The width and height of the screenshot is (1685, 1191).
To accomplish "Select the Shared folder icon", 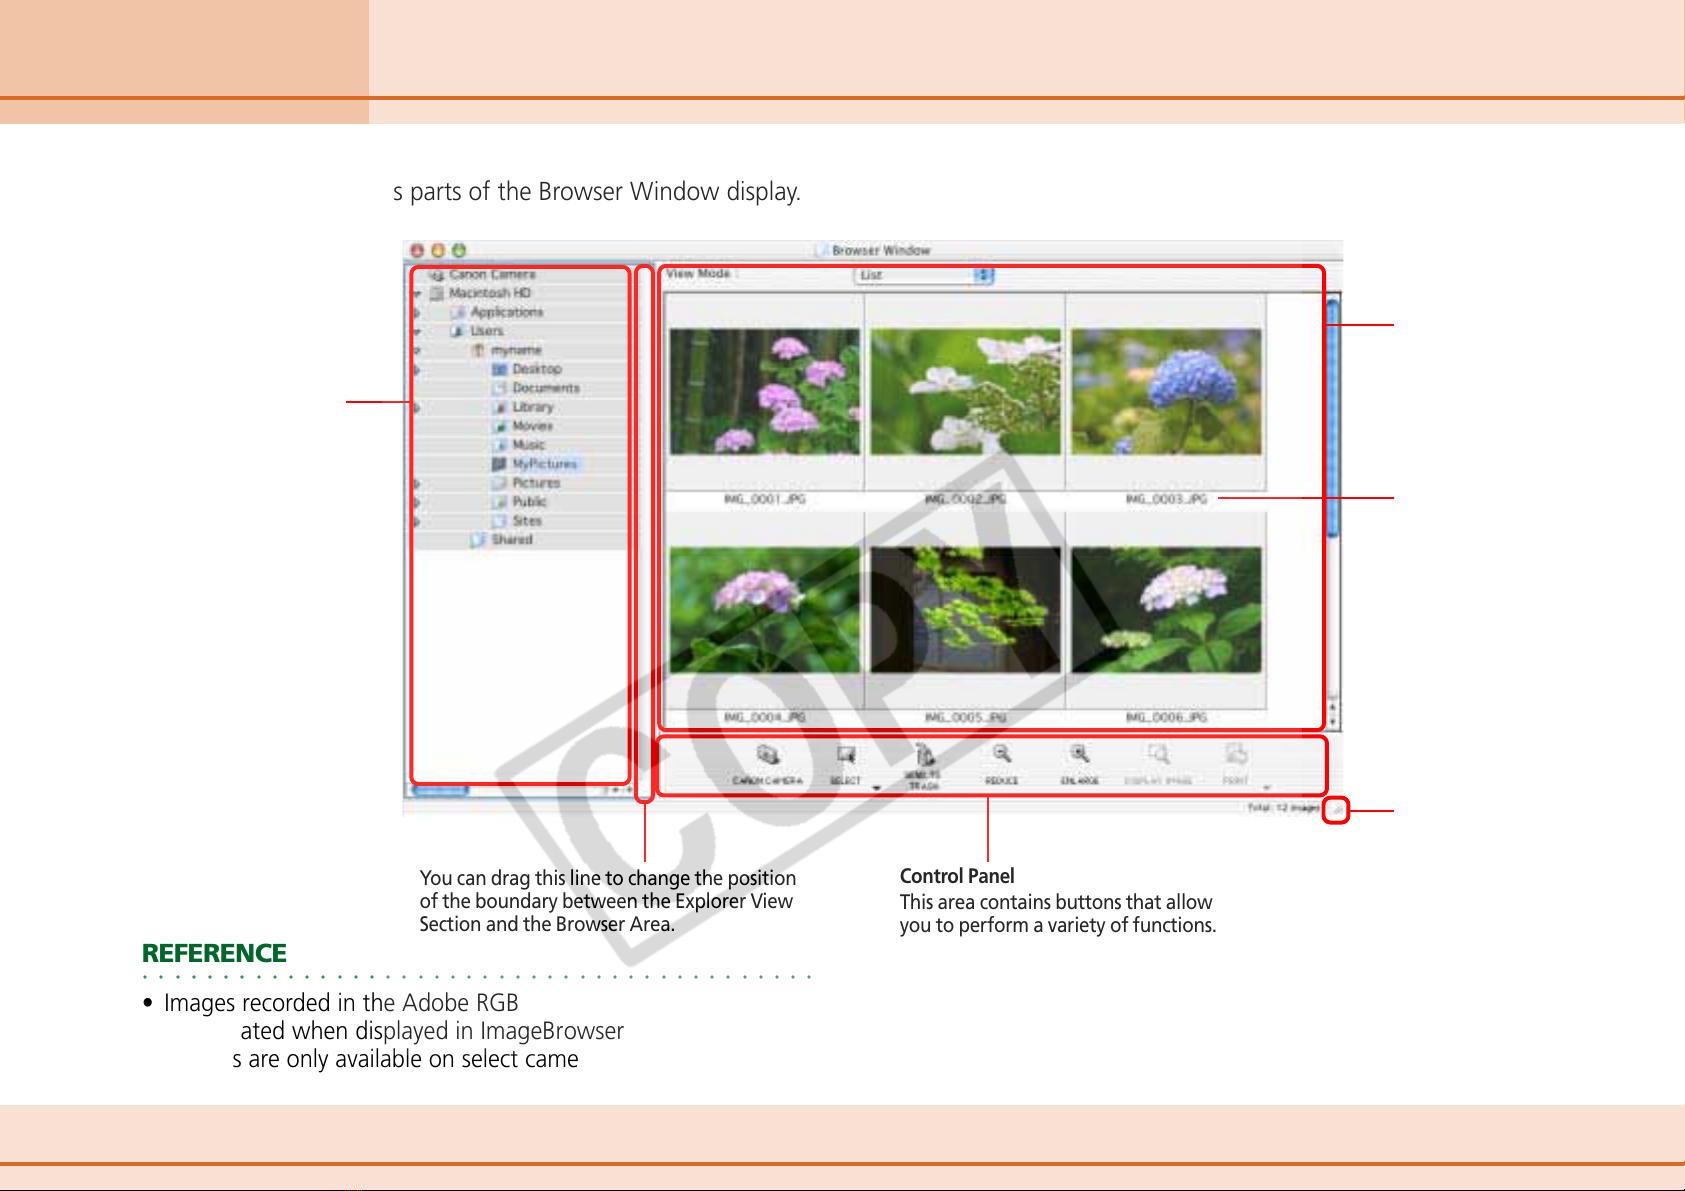I will [x=479, y=540].
